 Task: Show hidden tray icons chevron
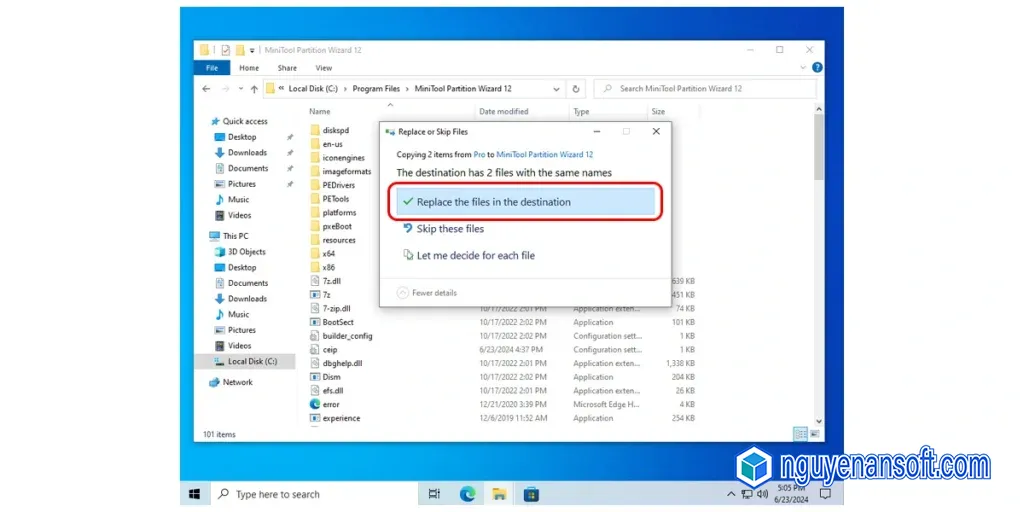tap(731, 494)
